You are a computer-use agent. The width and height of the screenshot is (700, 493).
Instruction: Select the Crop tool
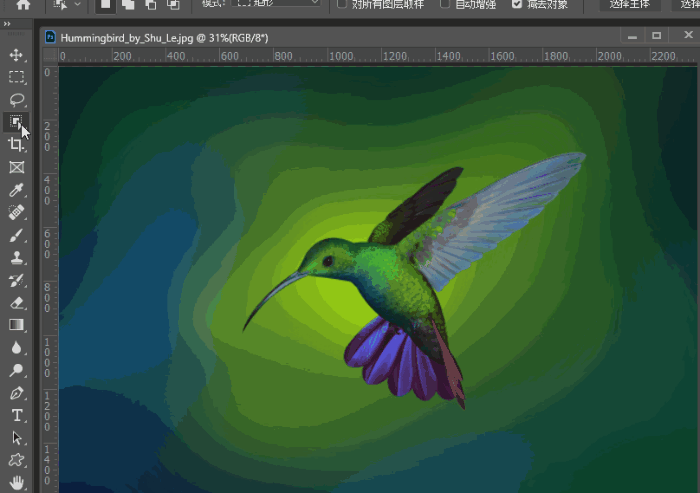click(16, 146)
